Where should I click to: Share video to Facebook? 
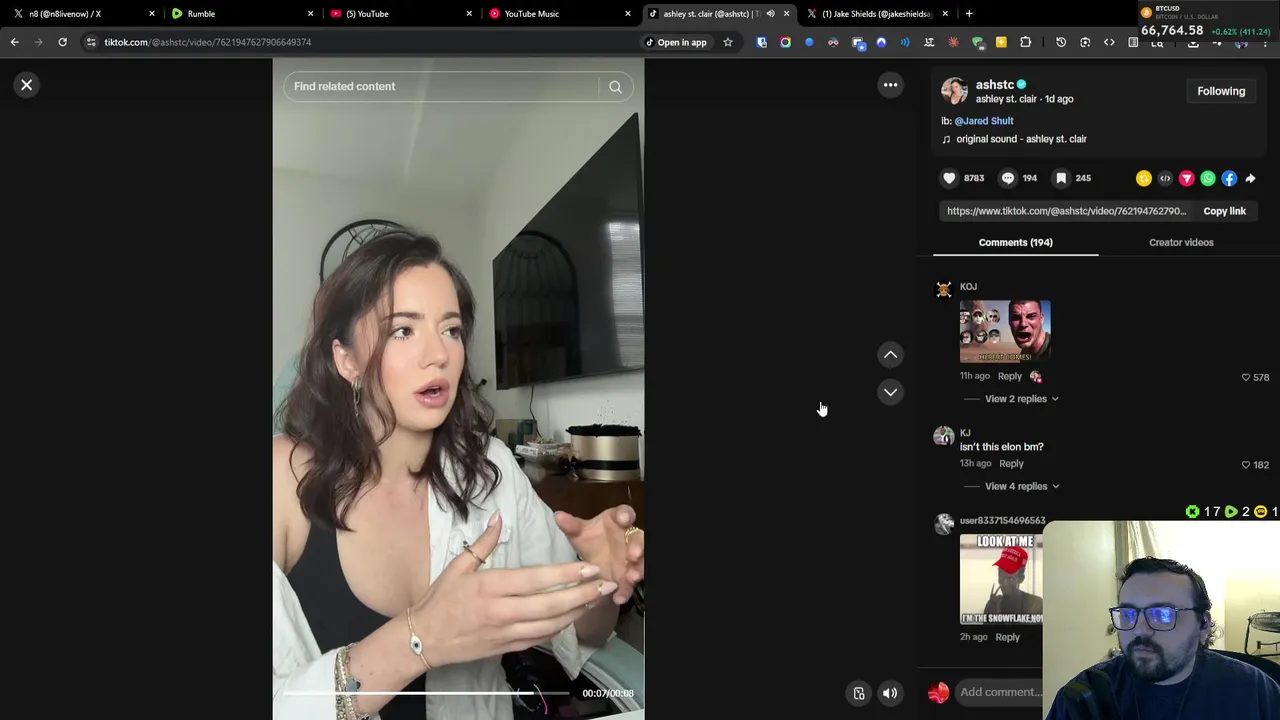tap(1229, 178)
